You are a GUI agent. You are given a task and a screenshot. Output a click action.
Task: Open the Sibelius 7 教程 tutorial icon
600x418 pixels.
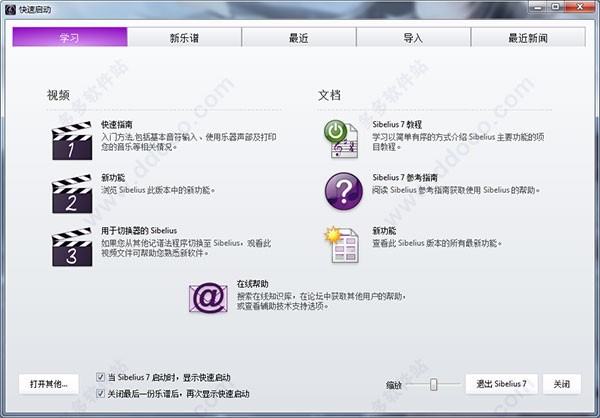click(x=341, y=139)
